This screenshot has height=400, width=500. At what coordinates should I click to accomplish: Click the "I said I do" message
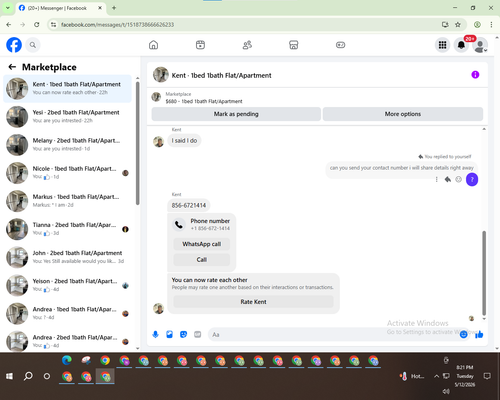coord(184,141)
